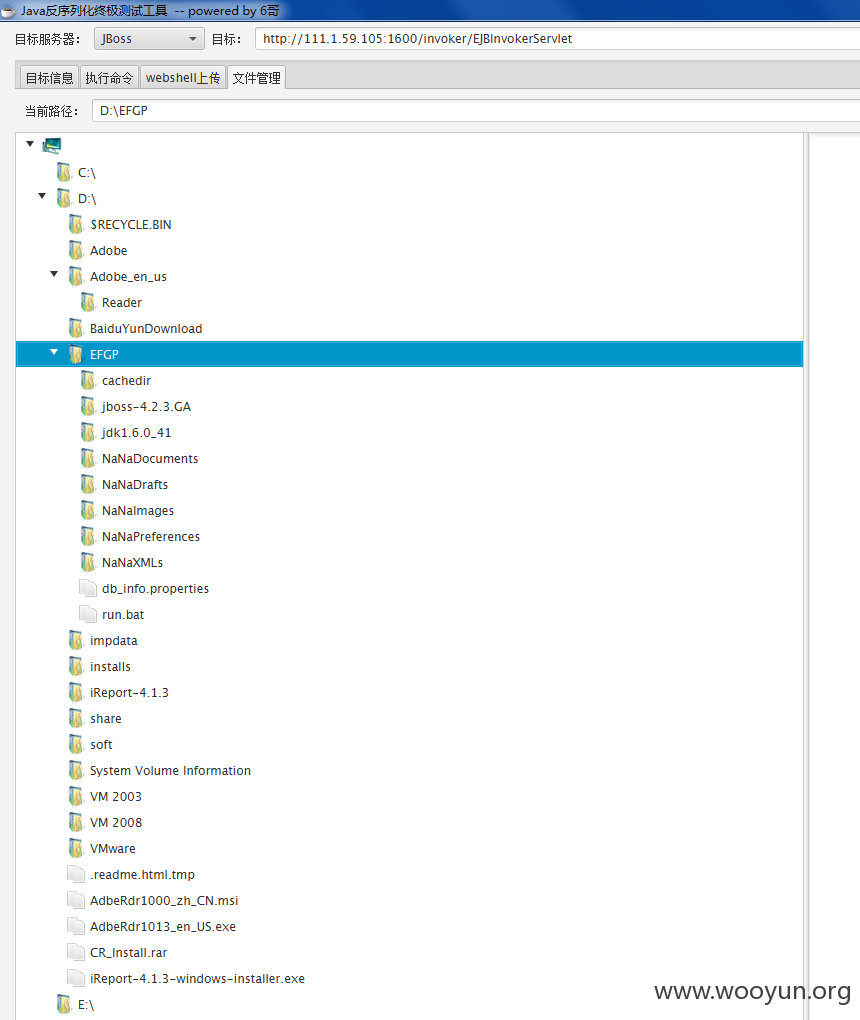
Task: Select the AdbeRdr1013_en_US.exe file name
Action: point(163,927)
